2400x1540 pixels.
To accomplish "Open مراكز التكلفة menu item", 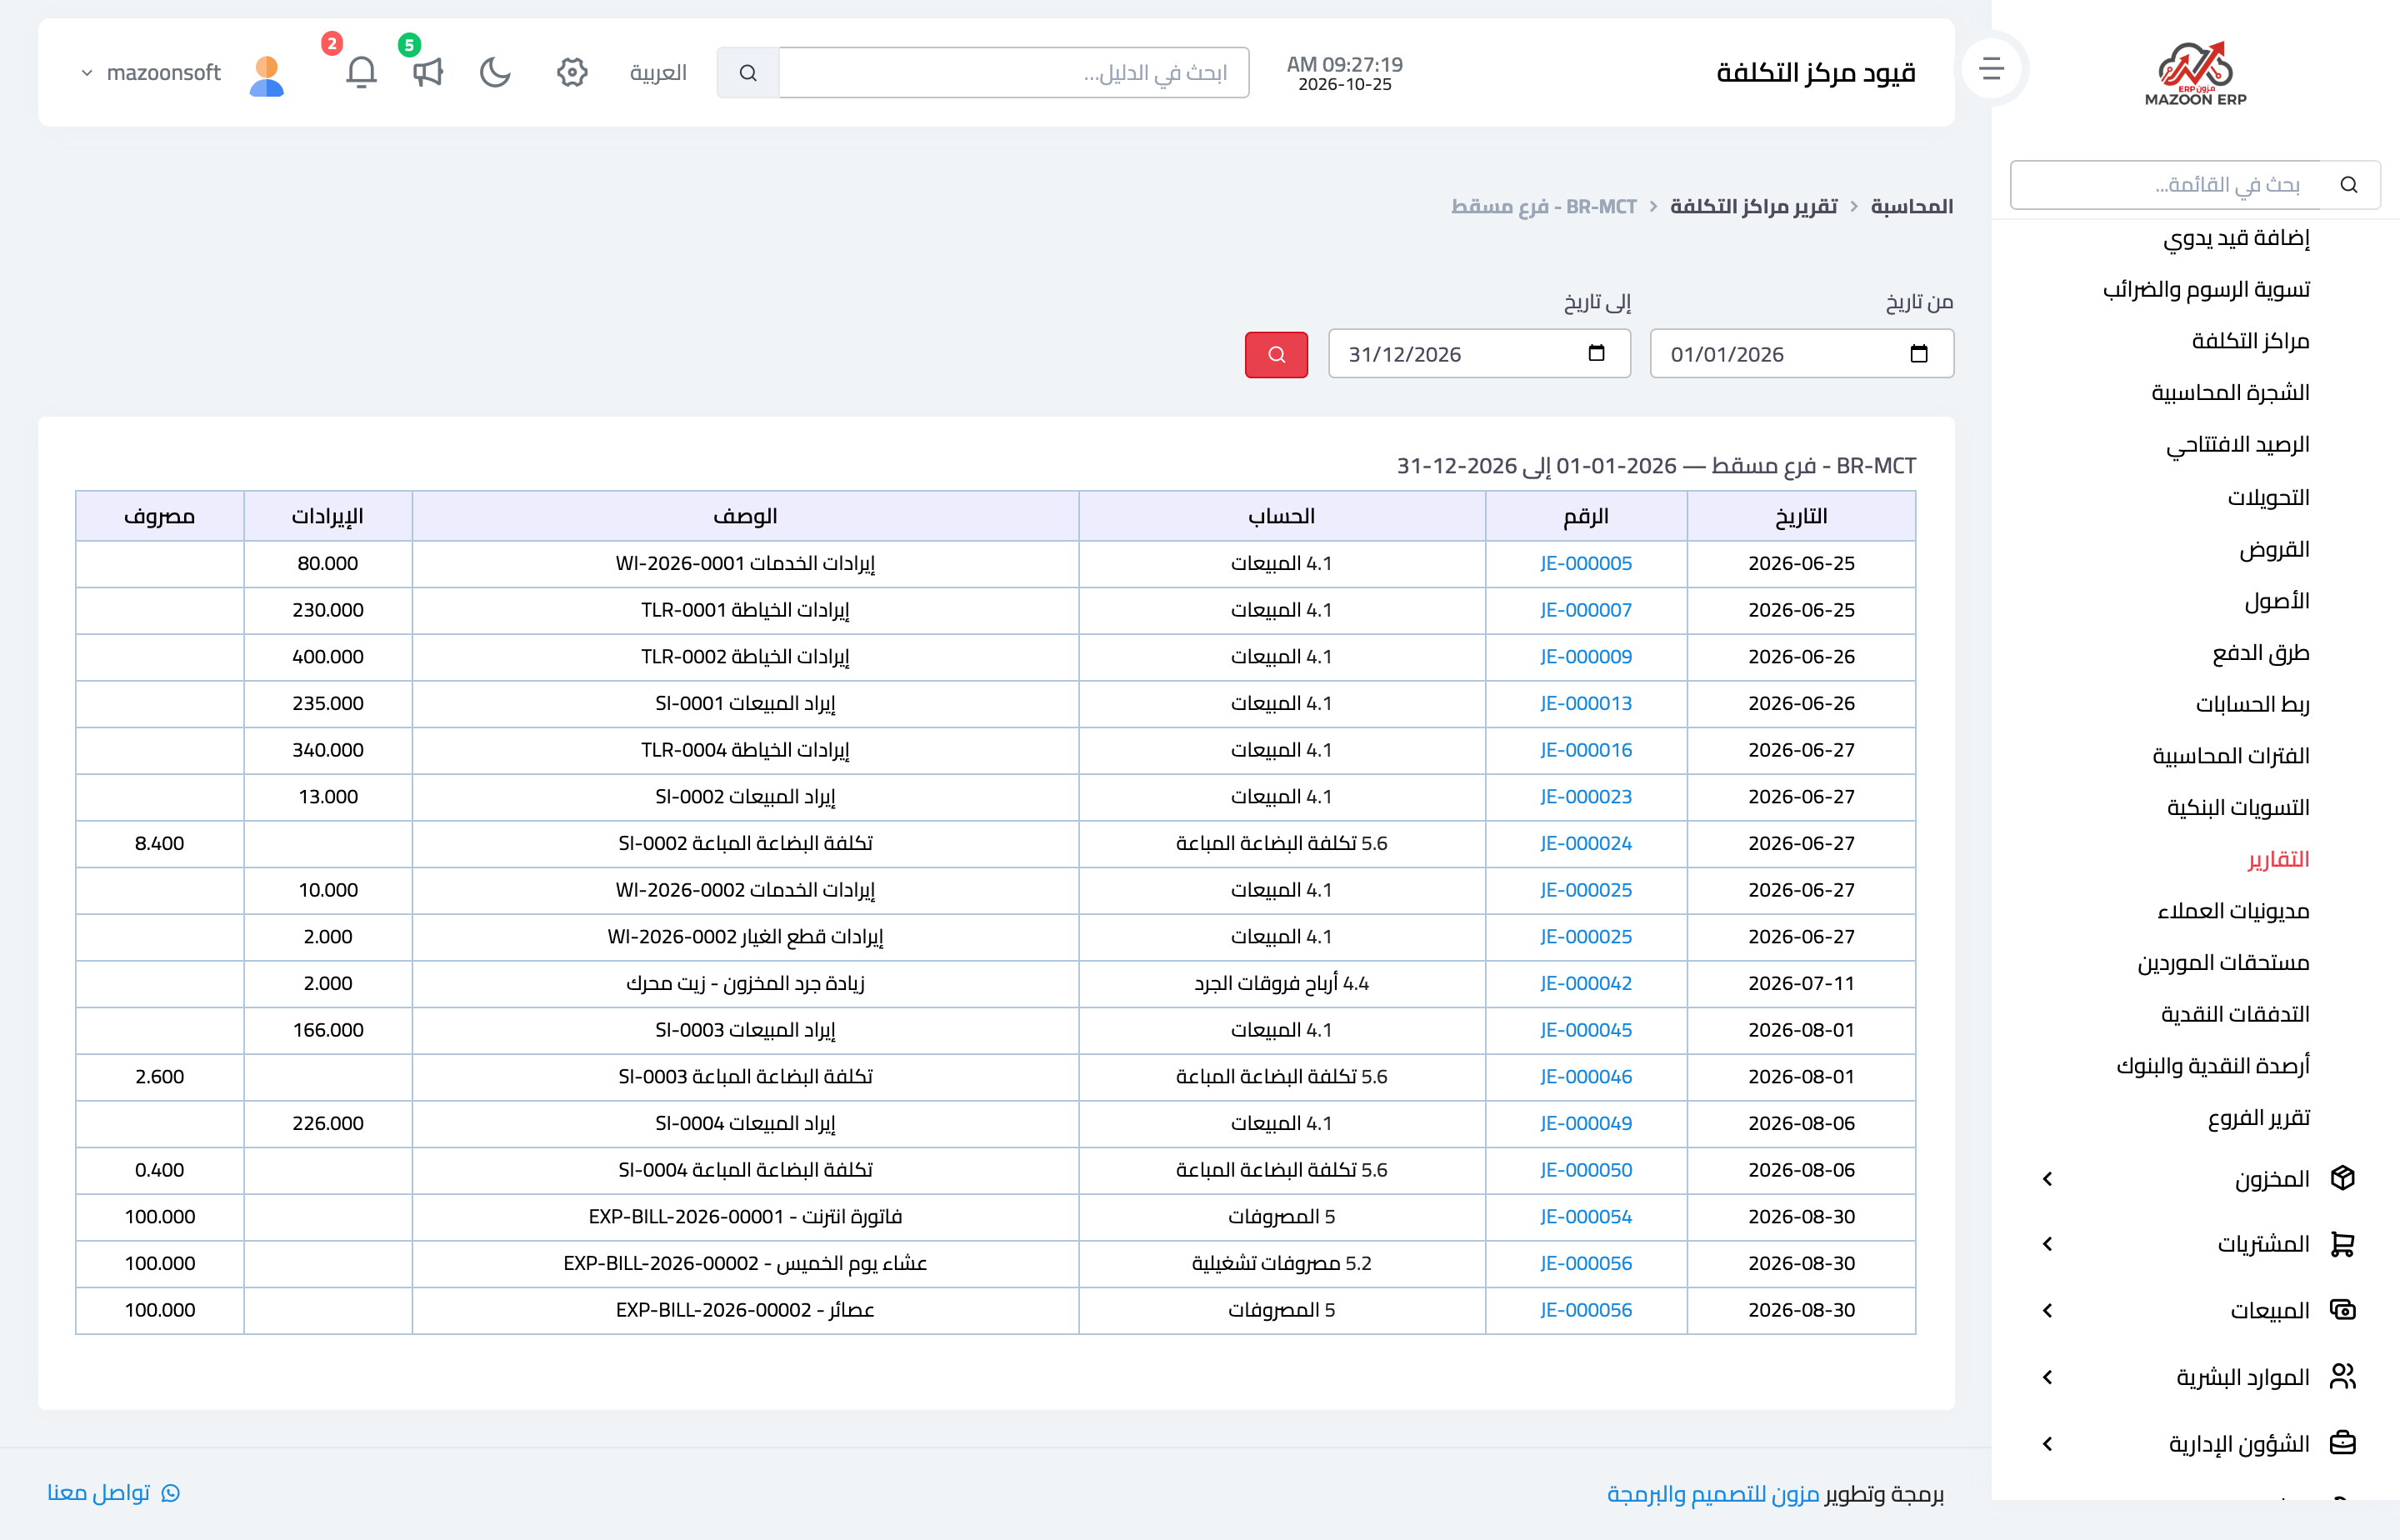I will [2250, 341].
